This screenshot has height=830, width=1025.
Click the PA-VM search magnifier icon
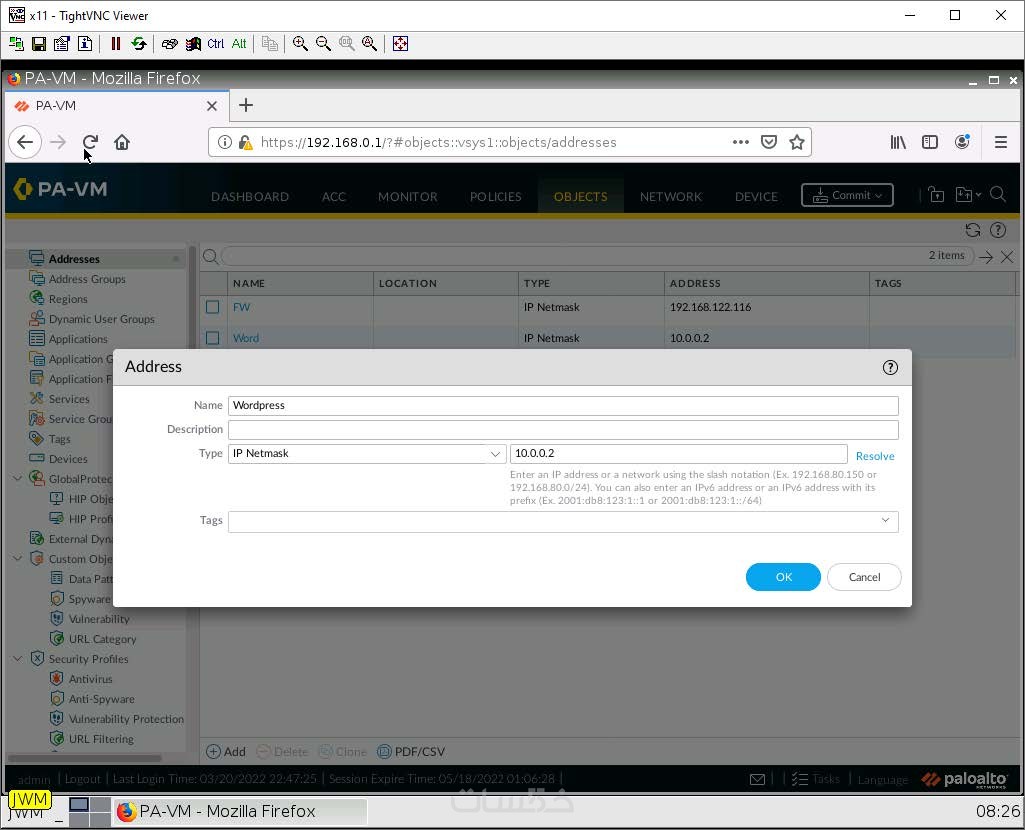point(998,194)
